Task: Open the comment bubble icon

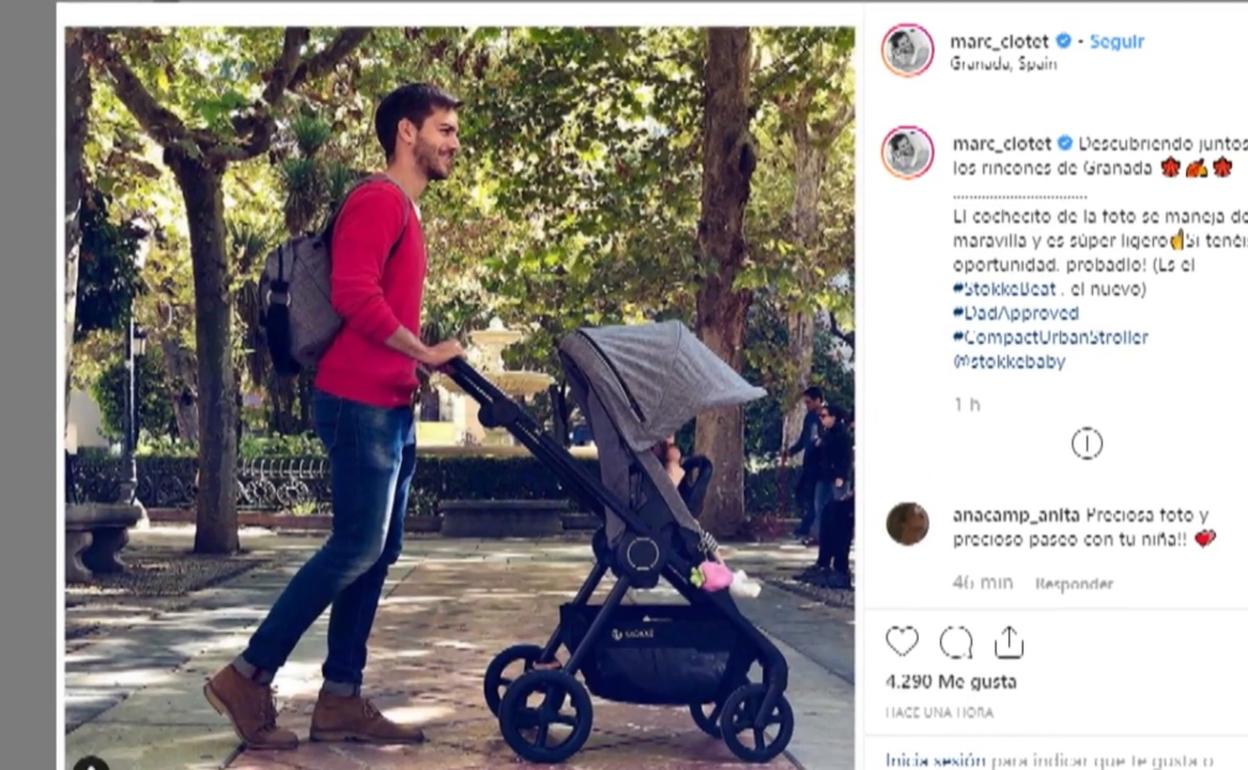Action: pyautogui.click(x=956, y=642)
